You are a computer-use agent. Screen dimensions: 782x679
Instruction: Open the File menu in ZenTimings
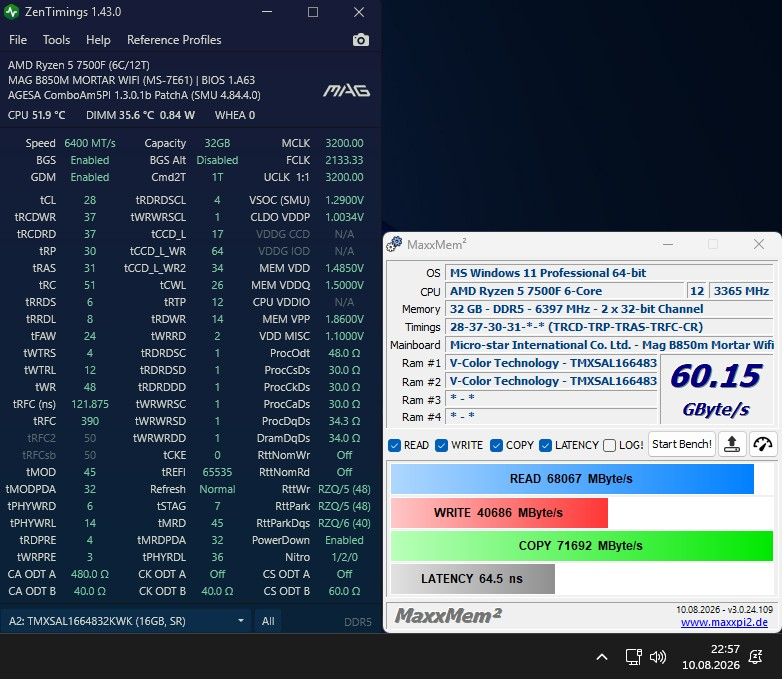point(18,40)
